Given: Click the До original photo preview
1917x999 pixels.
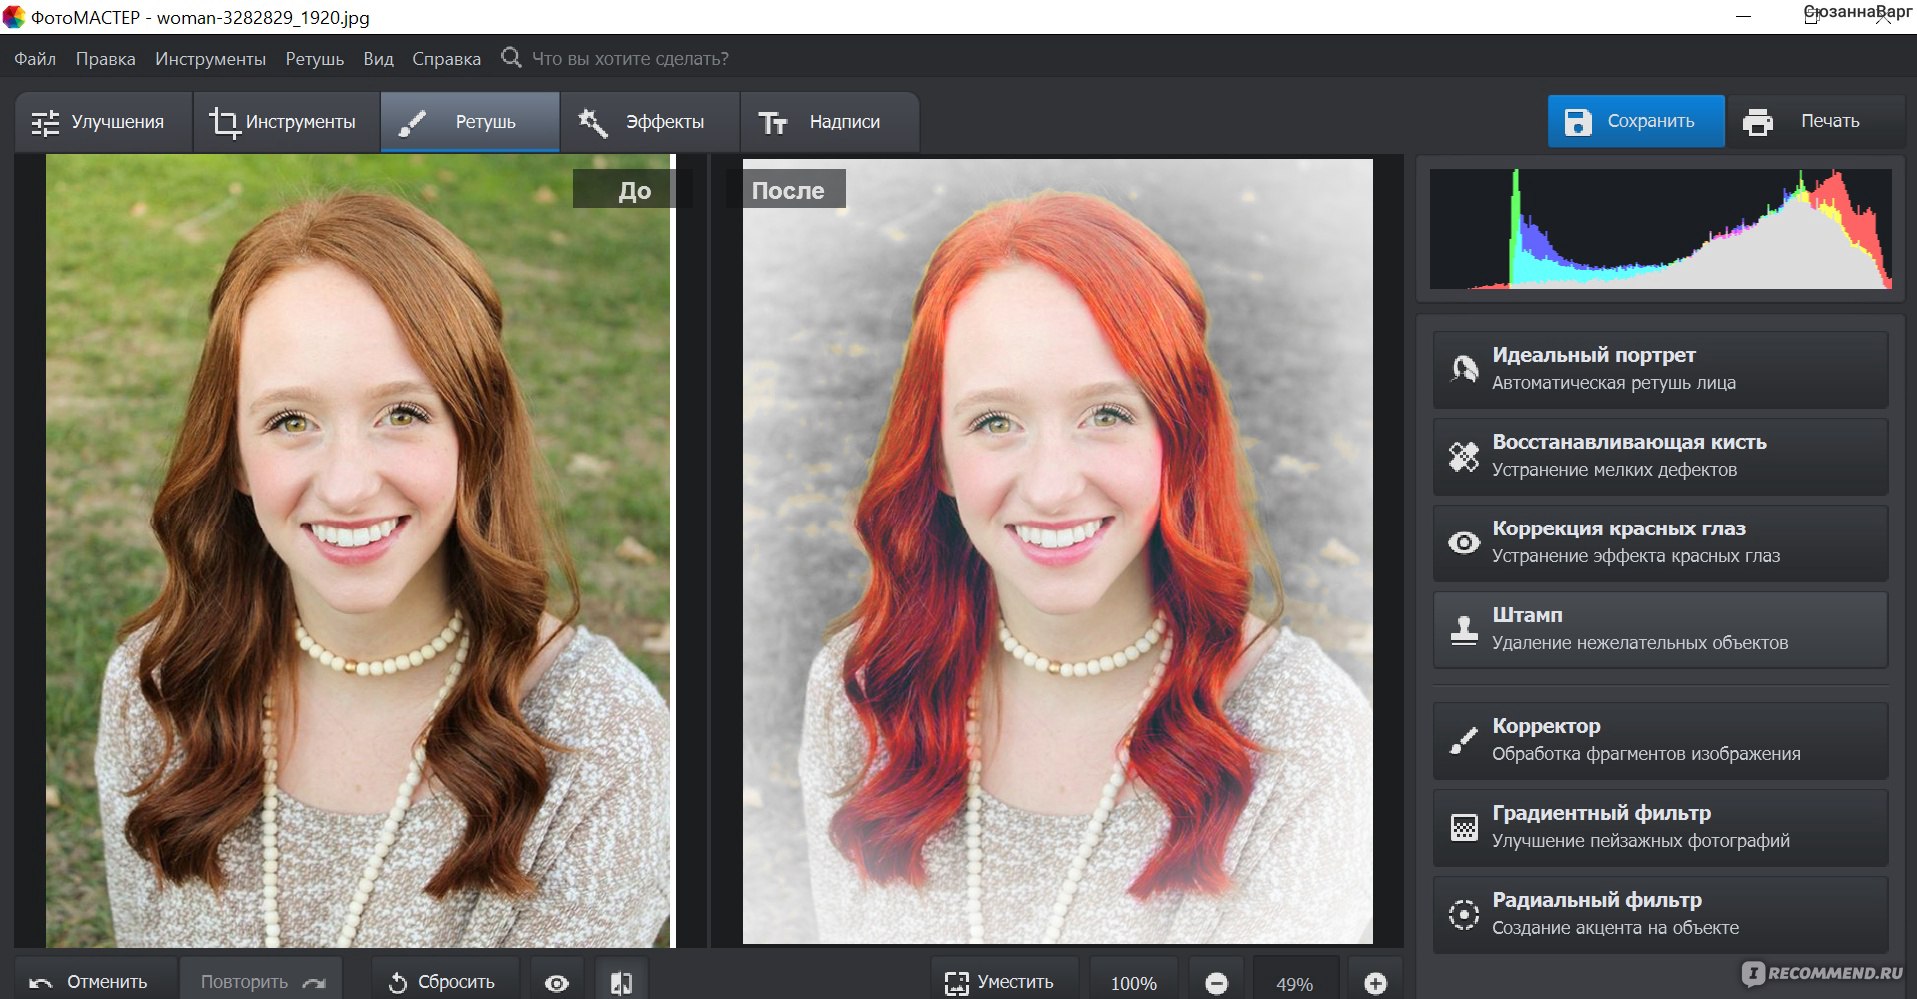Looking at the screenshot, I should point(358,551).
